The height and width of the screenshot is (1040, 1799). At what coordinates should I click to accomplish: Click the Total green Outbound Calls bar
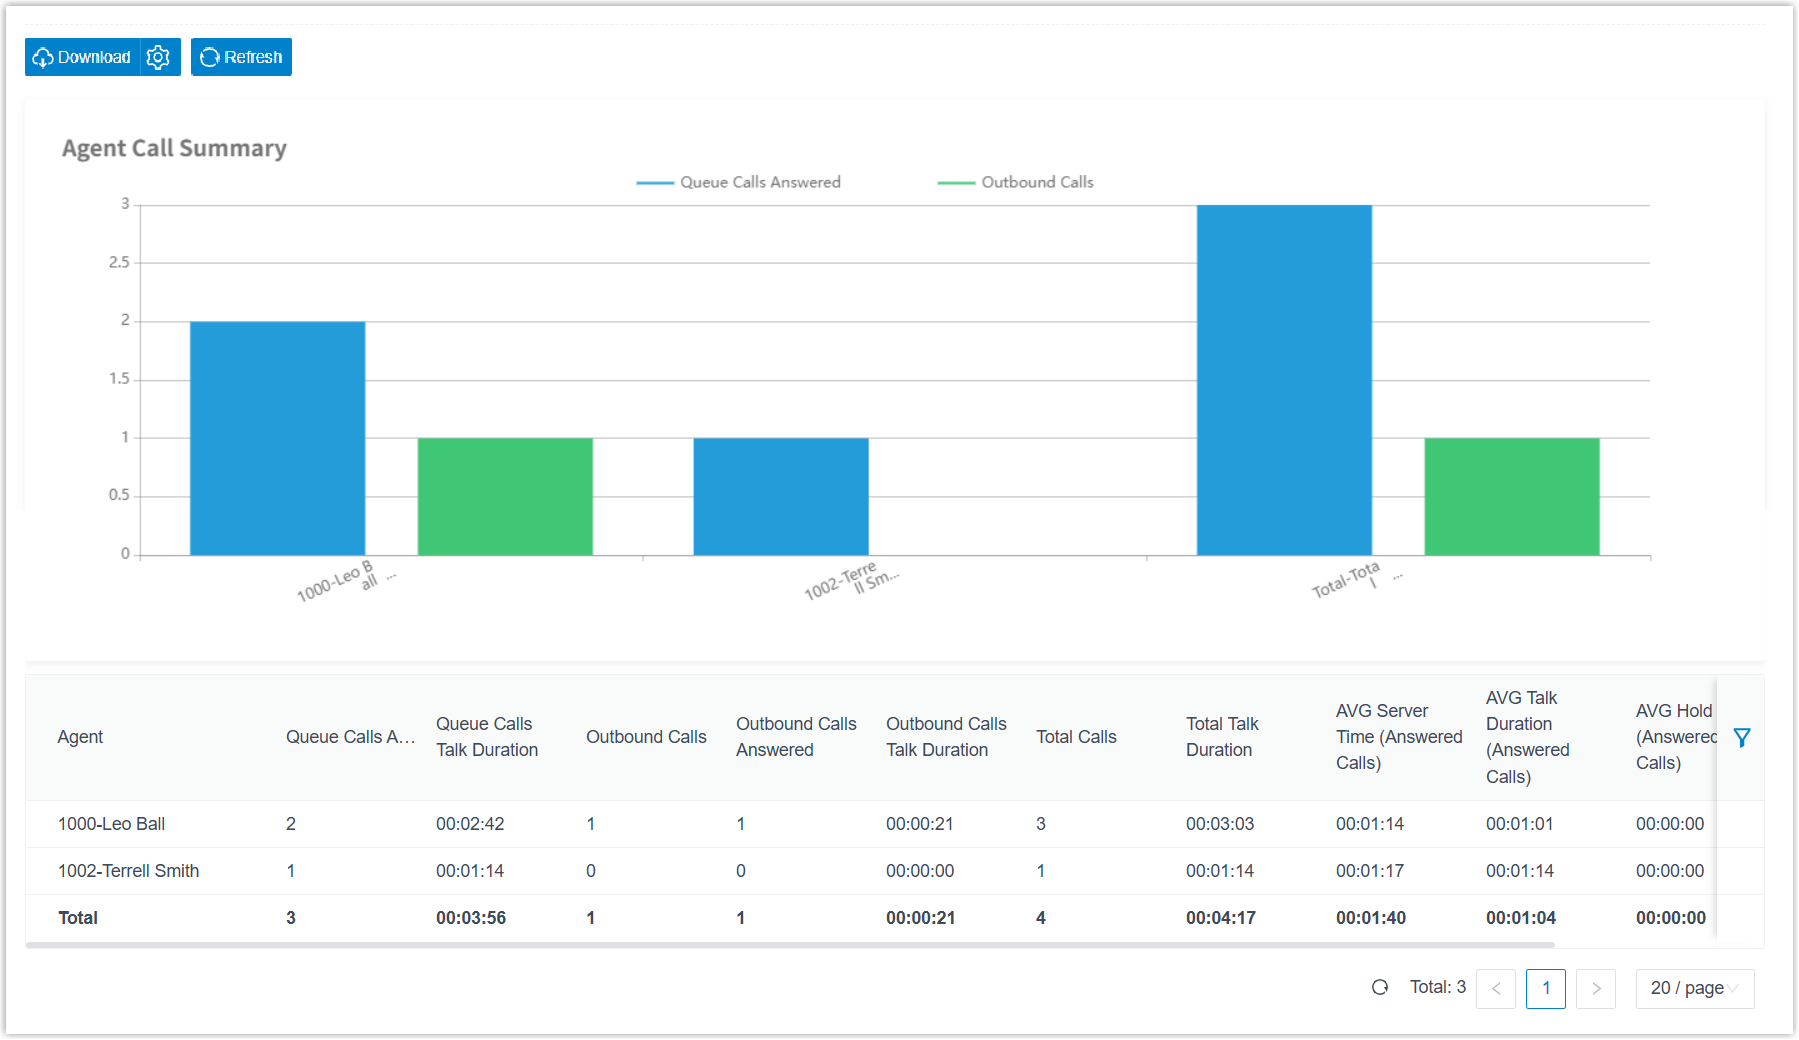[1512, 496]
